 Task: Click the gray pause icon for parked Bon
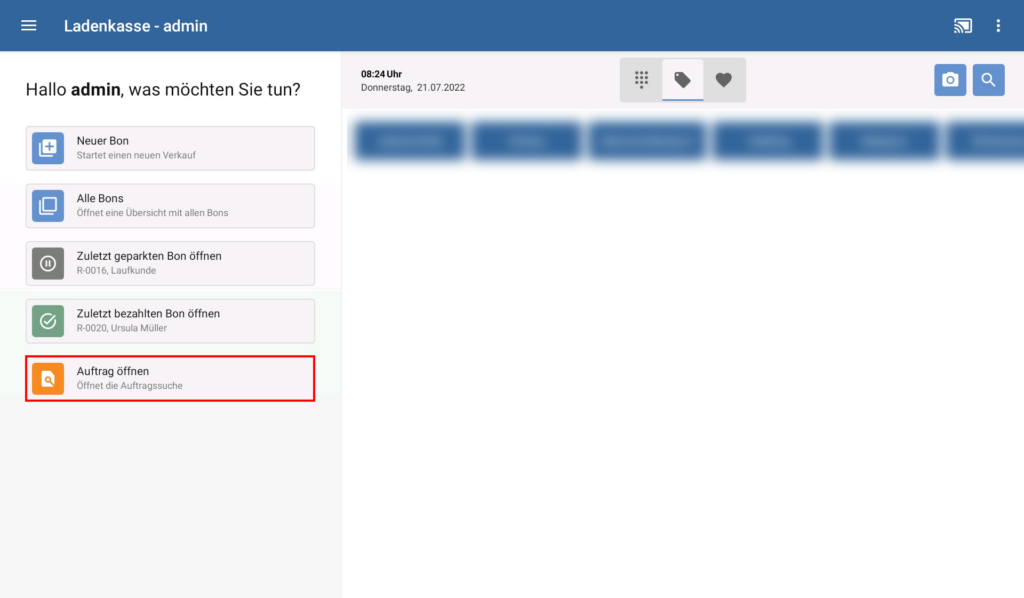click(x=48, y=263)
